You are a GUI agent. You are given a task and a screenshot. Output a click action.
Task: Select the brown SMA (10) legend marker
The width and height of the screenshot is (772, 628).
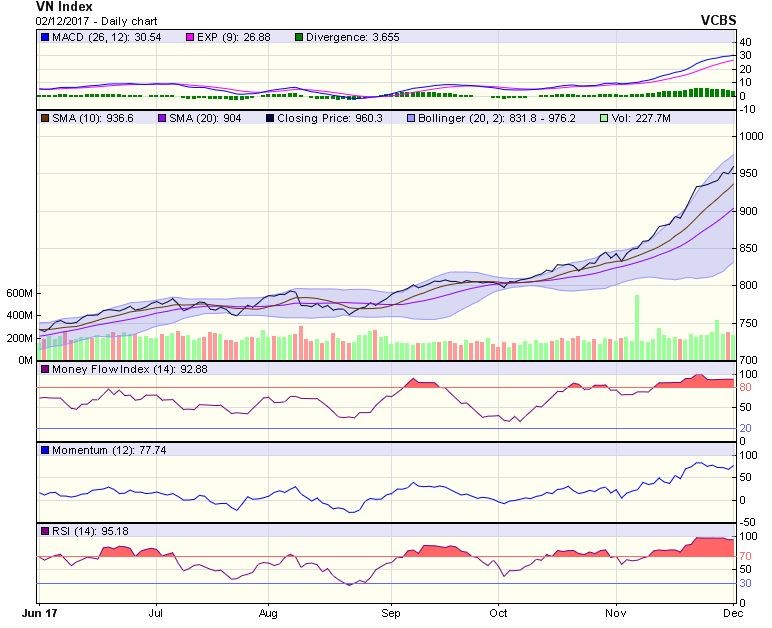(x=44, y=117)
